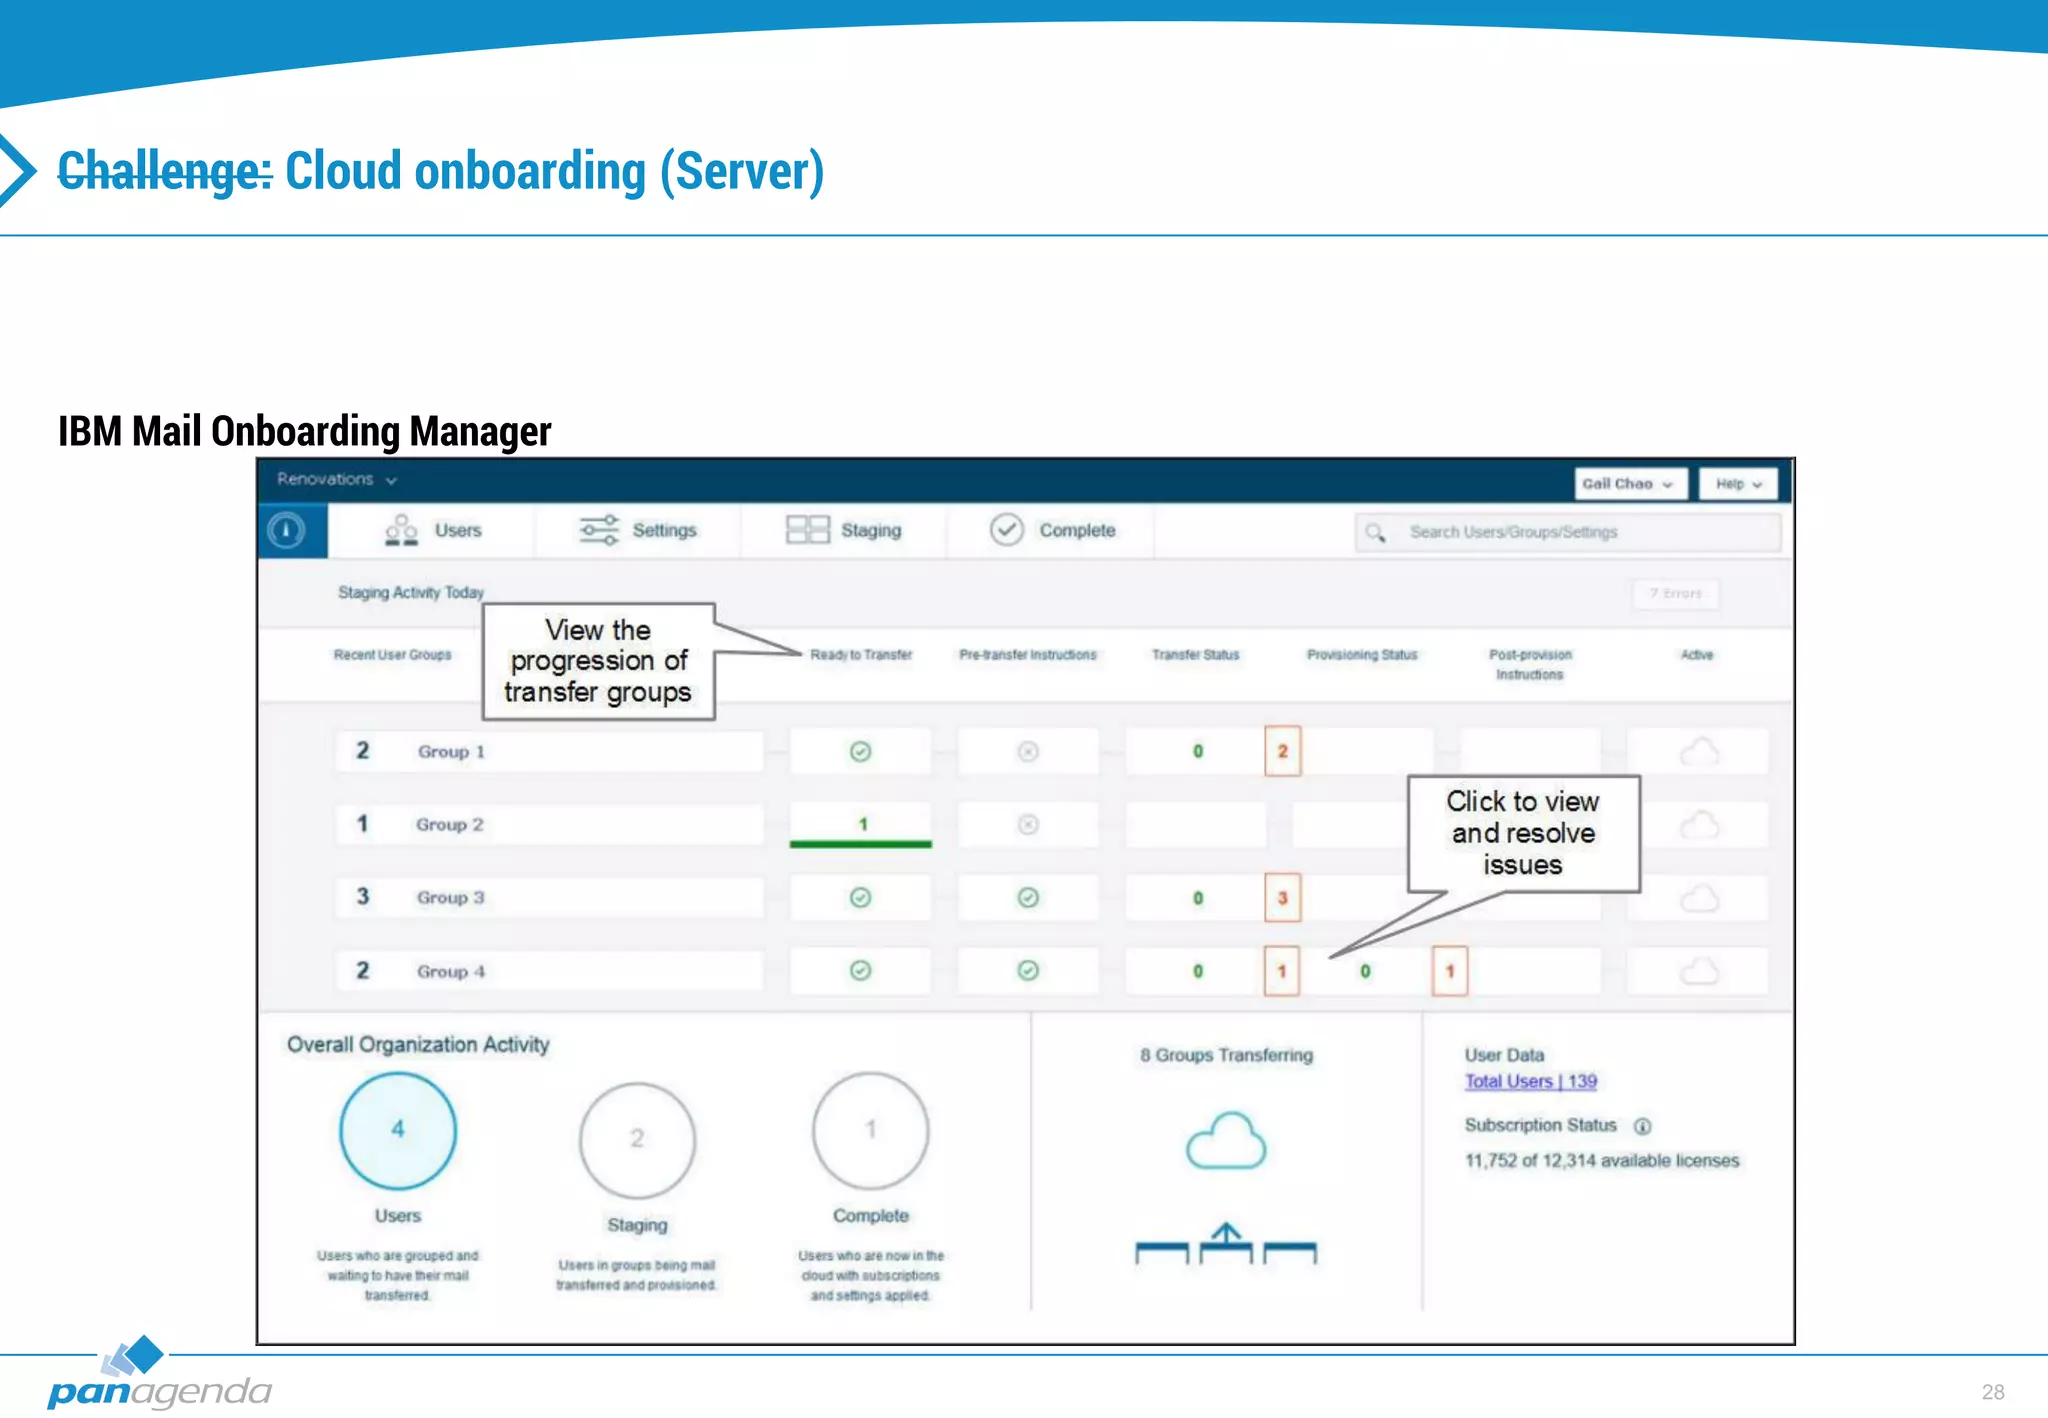Click the Provisioning Status column header
Image resolution: width=2048 pixels, height=1418 pixels.
(1362, 655)
